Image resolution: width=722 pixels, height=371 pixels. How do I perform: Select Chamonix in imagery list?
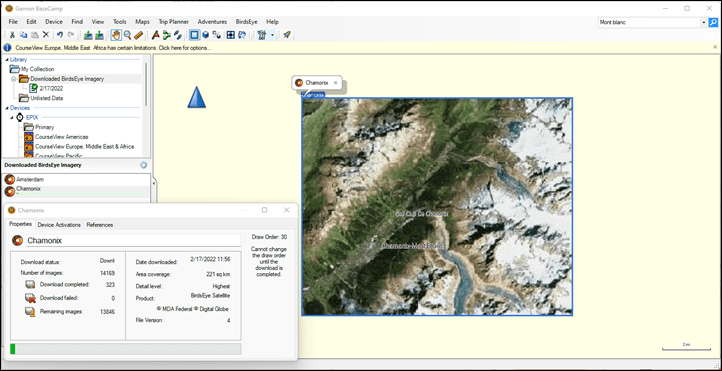(x=76, y=190)
